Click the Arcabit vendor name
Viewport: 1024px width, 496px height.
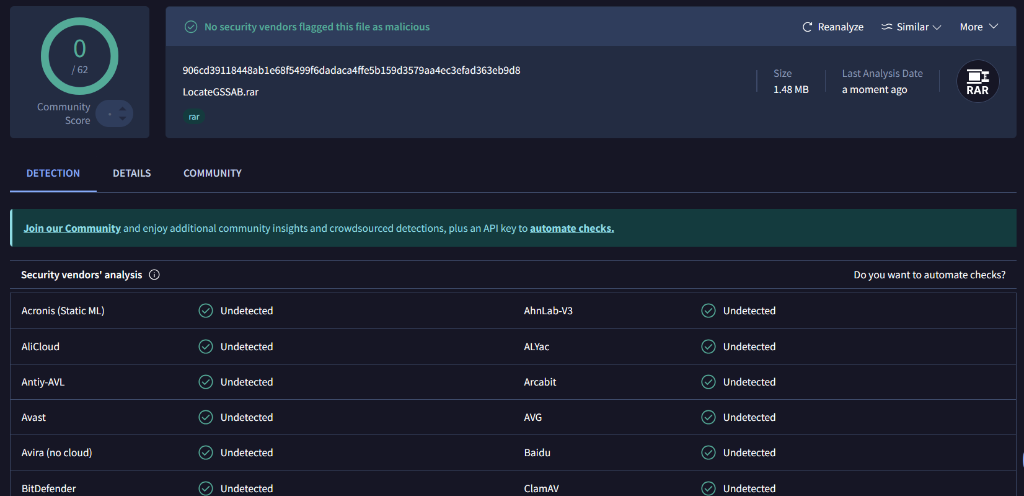(x=540, y=382)
